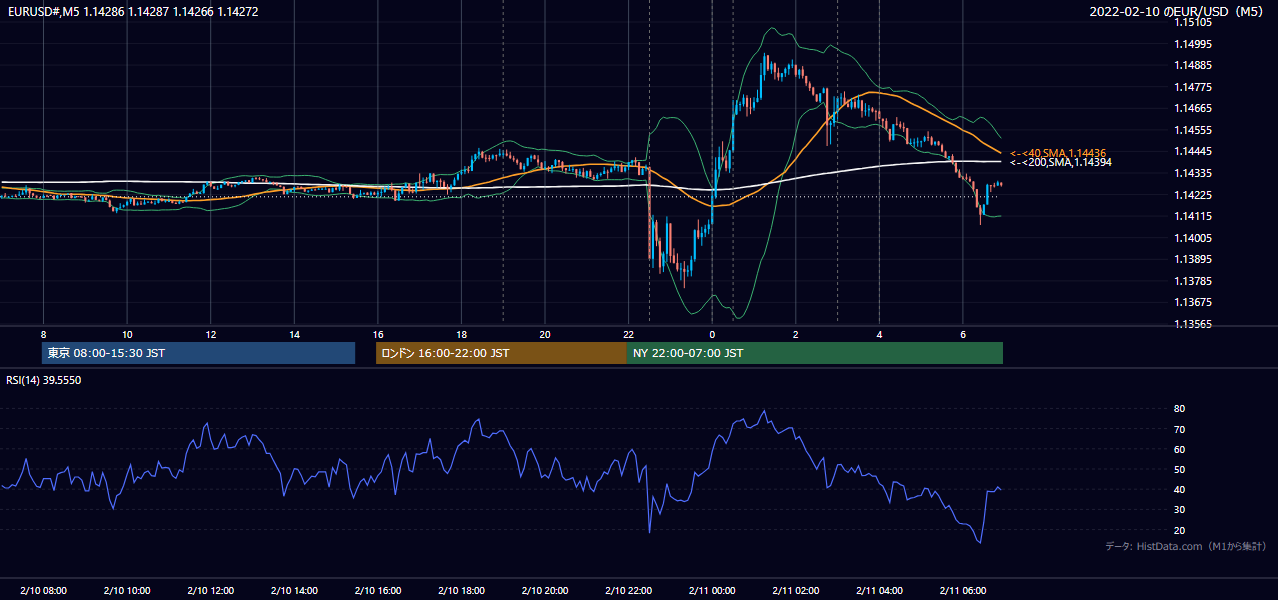This screenshot has width=1278, height=600.
Task: Click price axis value 1.14115
Action: point(1194,216)
